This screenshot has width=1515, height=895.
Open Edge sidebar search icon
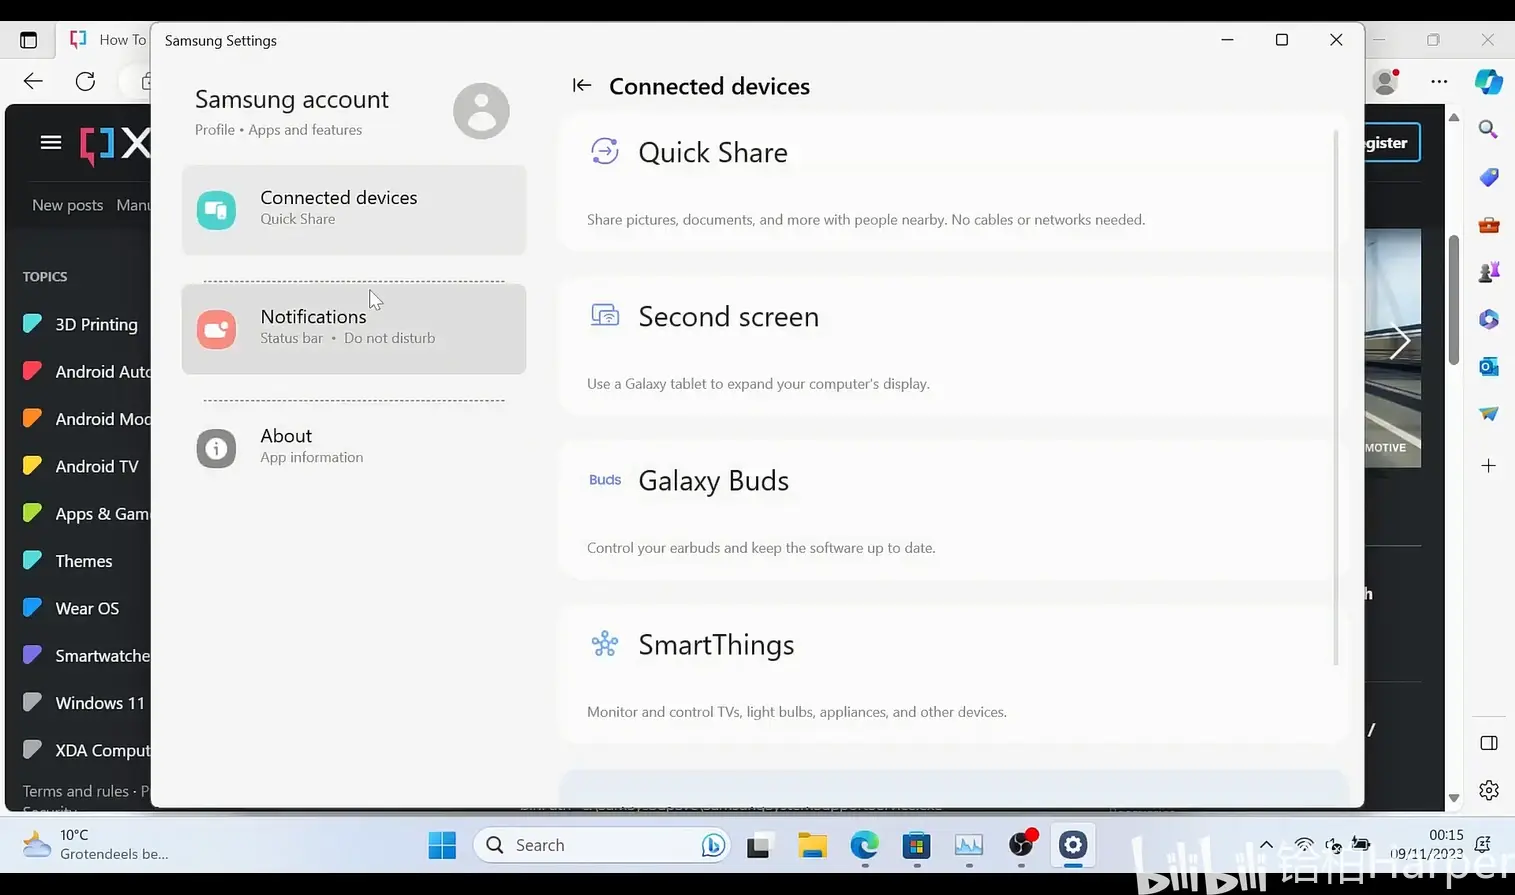tap(1489, 130)
